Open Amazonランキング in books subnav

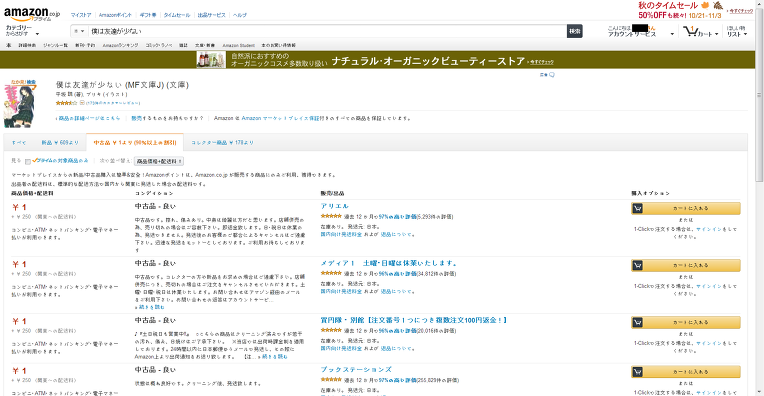click(120, 45)
